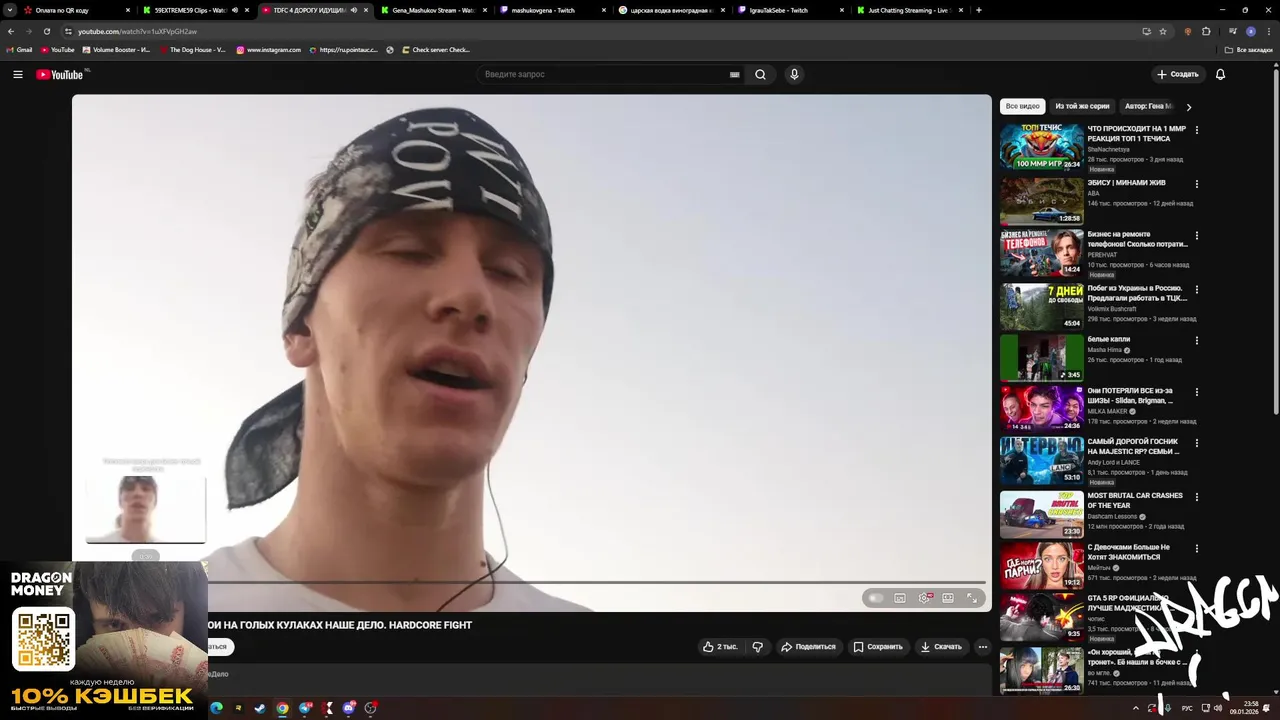1280x720 pixels.
Task: Open the 'Бизнес на ремонте телефонов' thumbnail
Action: (x=1041, y=252)
